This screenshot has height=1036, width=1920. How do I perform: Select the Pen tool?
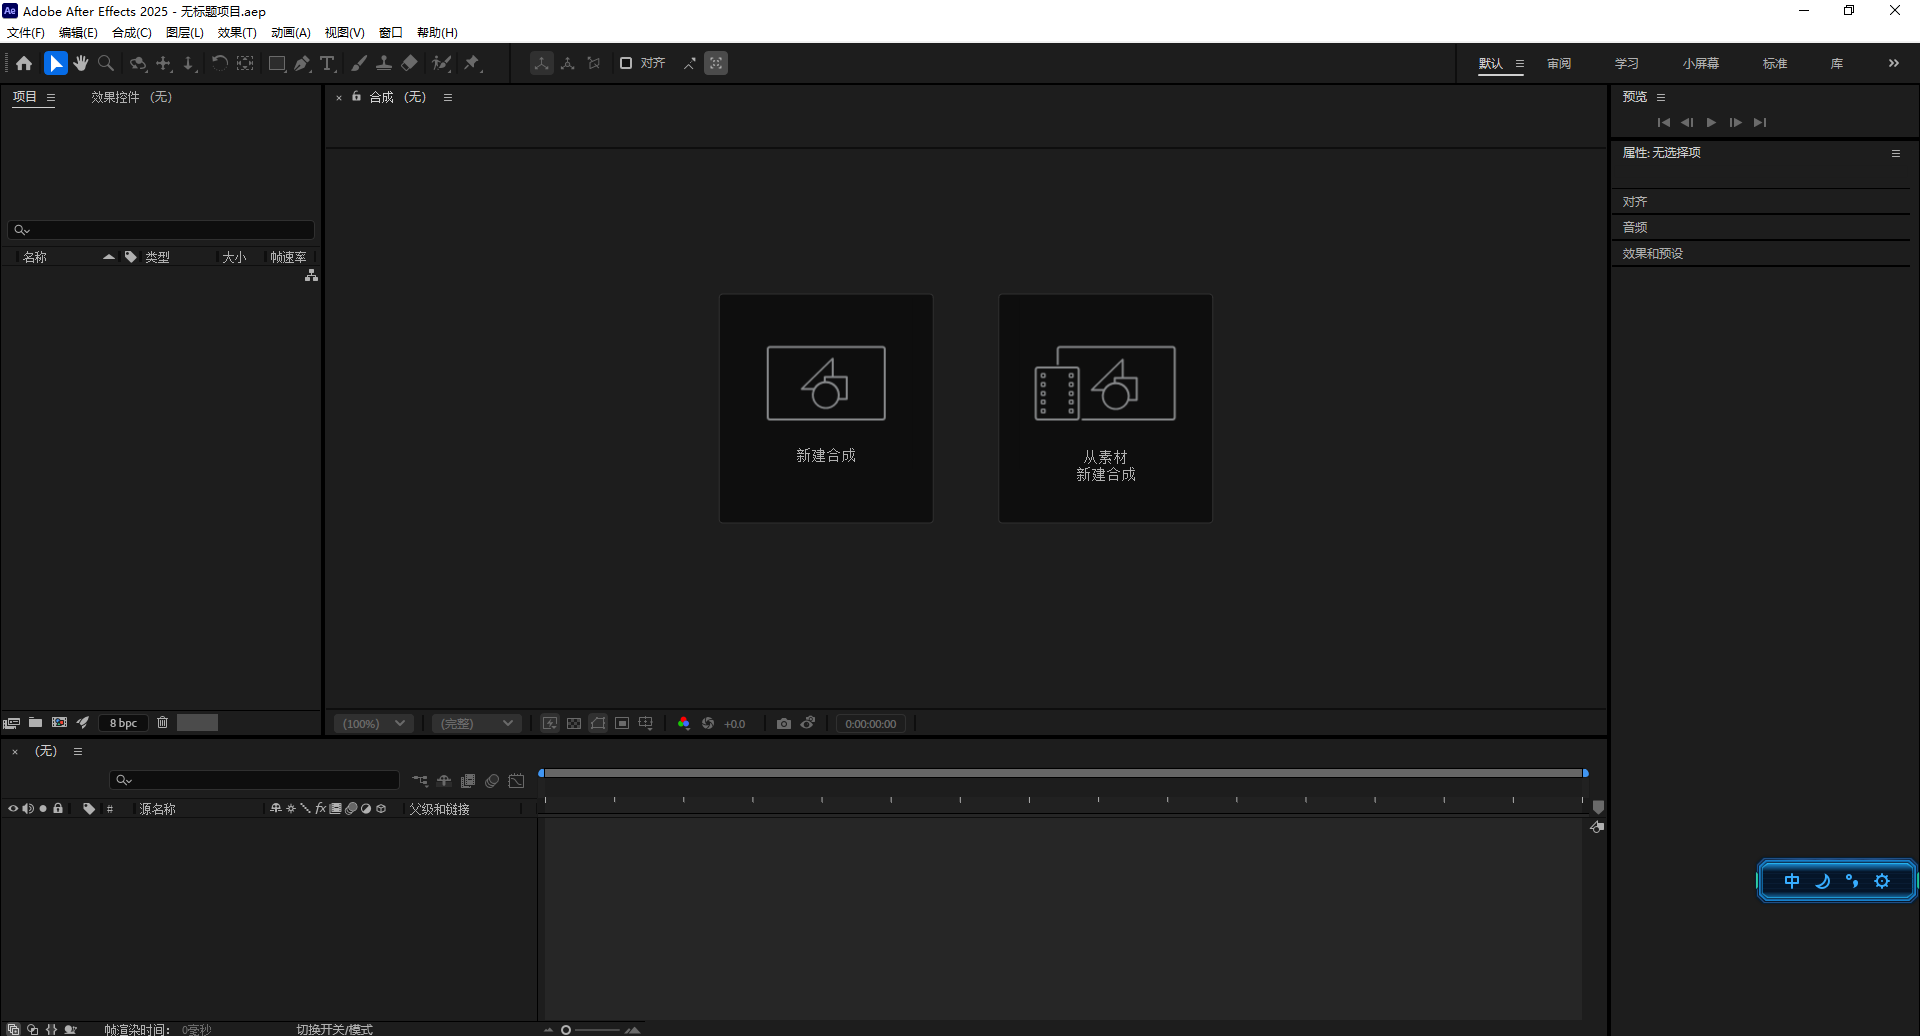pos(302,63)
